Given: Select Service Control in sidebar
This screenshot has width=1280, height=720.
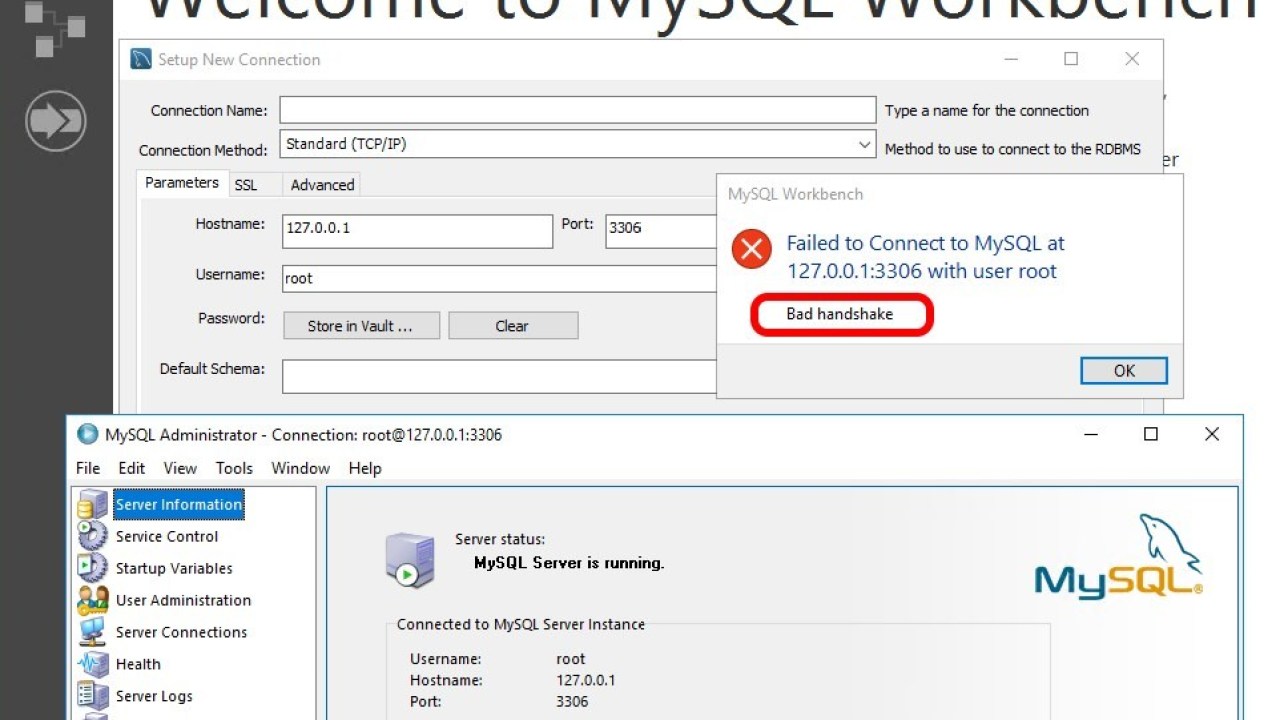Looking at the screenshot, I should point(166,536).
